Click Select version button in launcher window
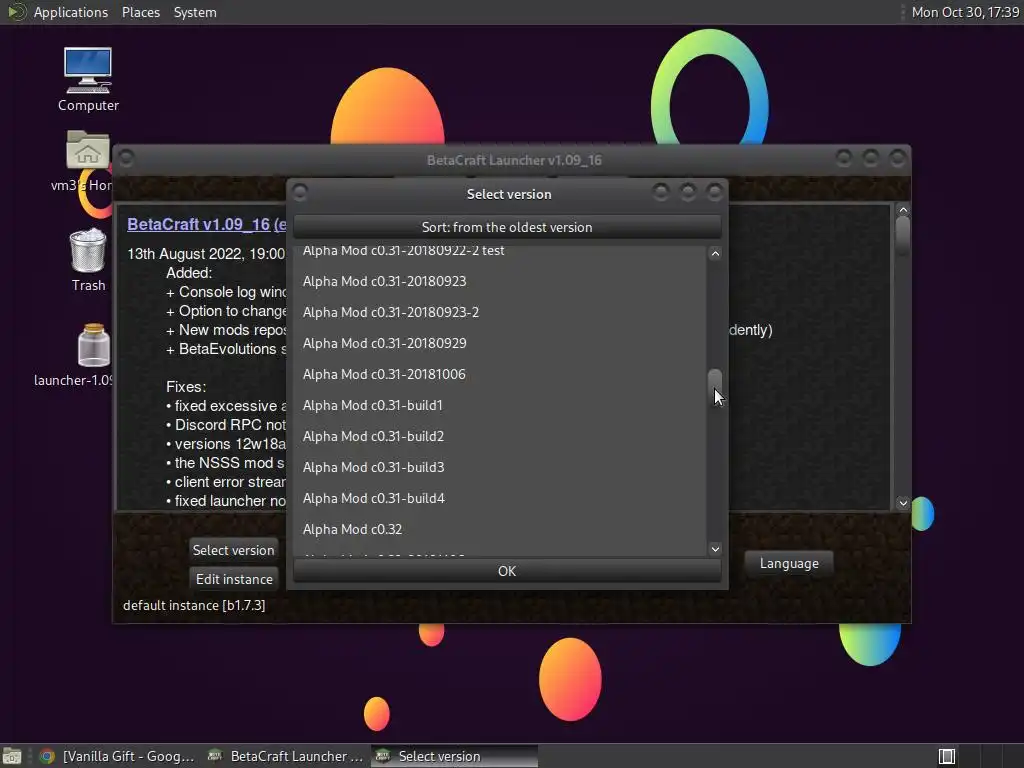Viewport: 1024px width, 768px height. [x=233, y=550]
